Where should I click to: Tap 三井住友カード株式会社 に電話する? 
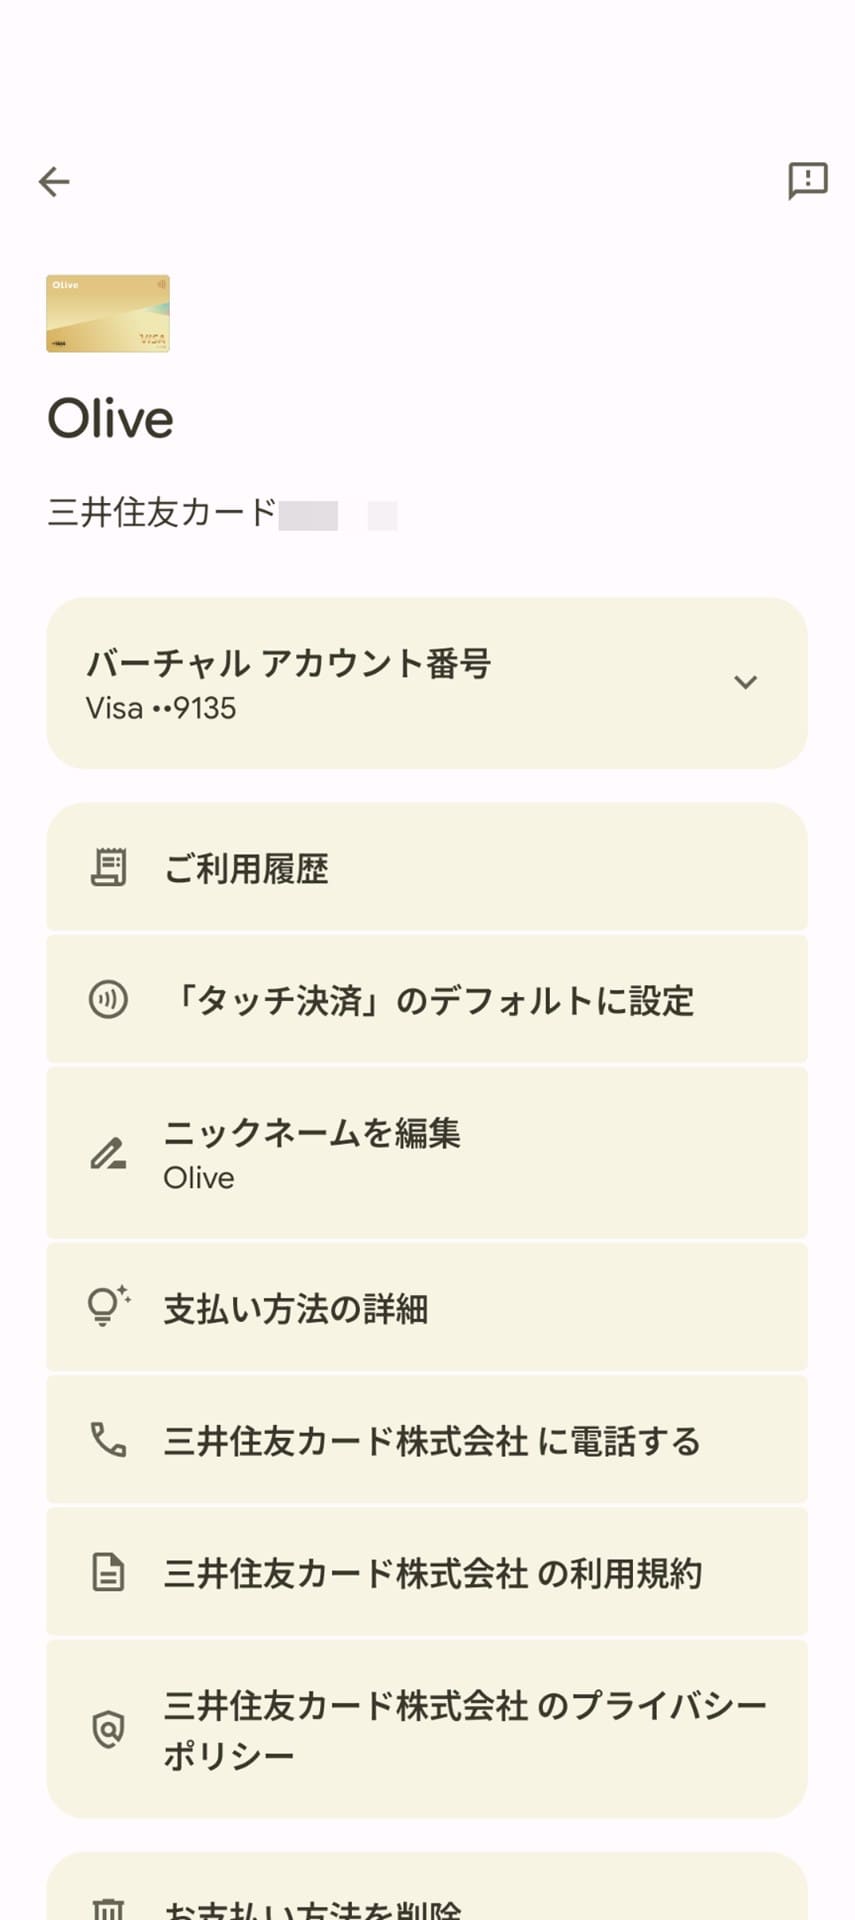coord(427,1440)
